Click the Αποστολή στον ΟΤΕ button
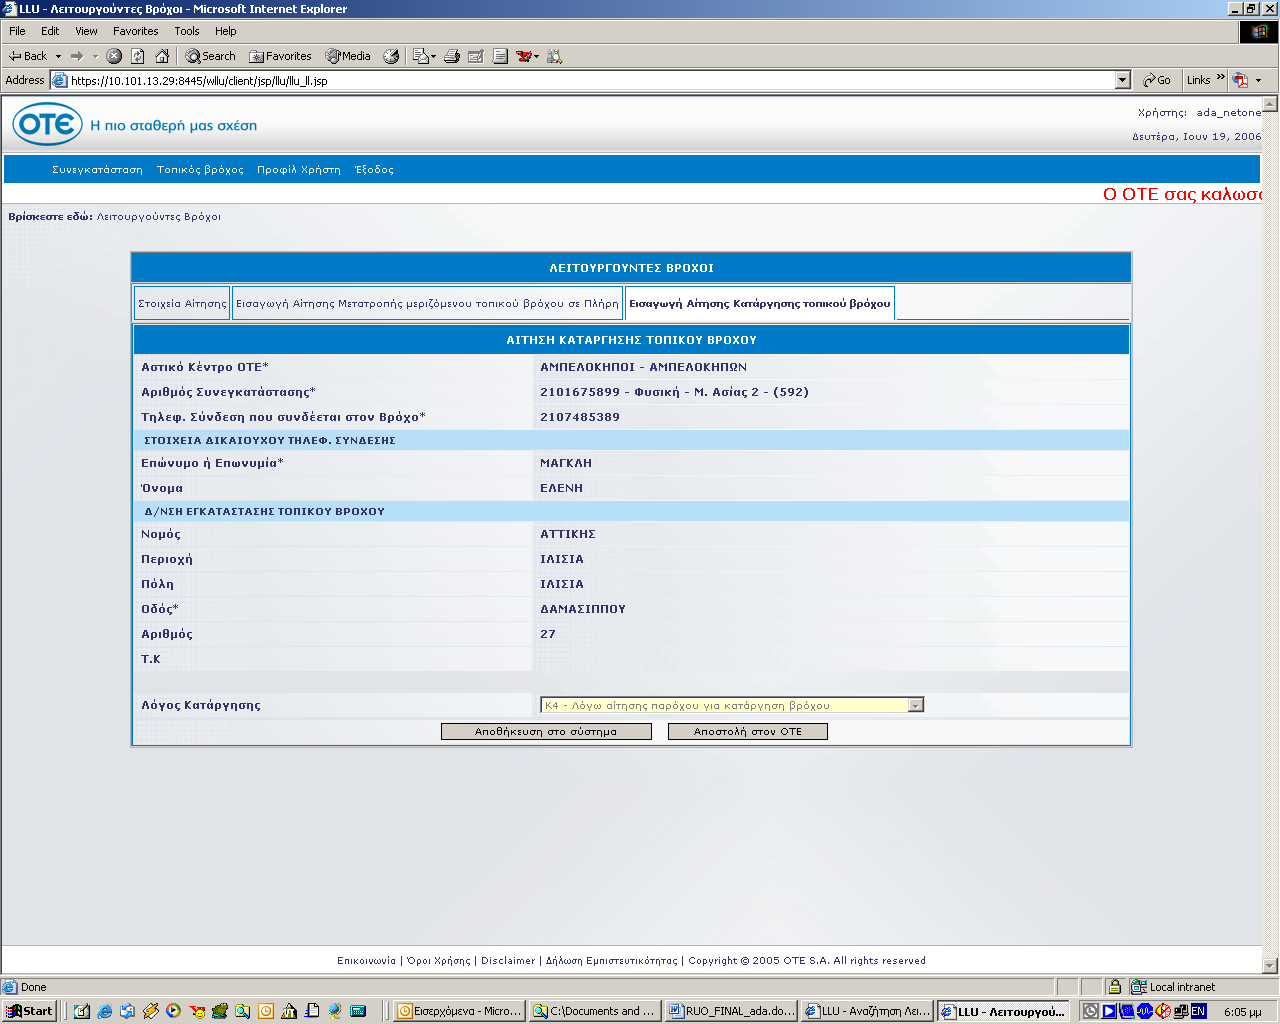The width and height of the screenshot is (1280, 1024). (x=748, y=732)
